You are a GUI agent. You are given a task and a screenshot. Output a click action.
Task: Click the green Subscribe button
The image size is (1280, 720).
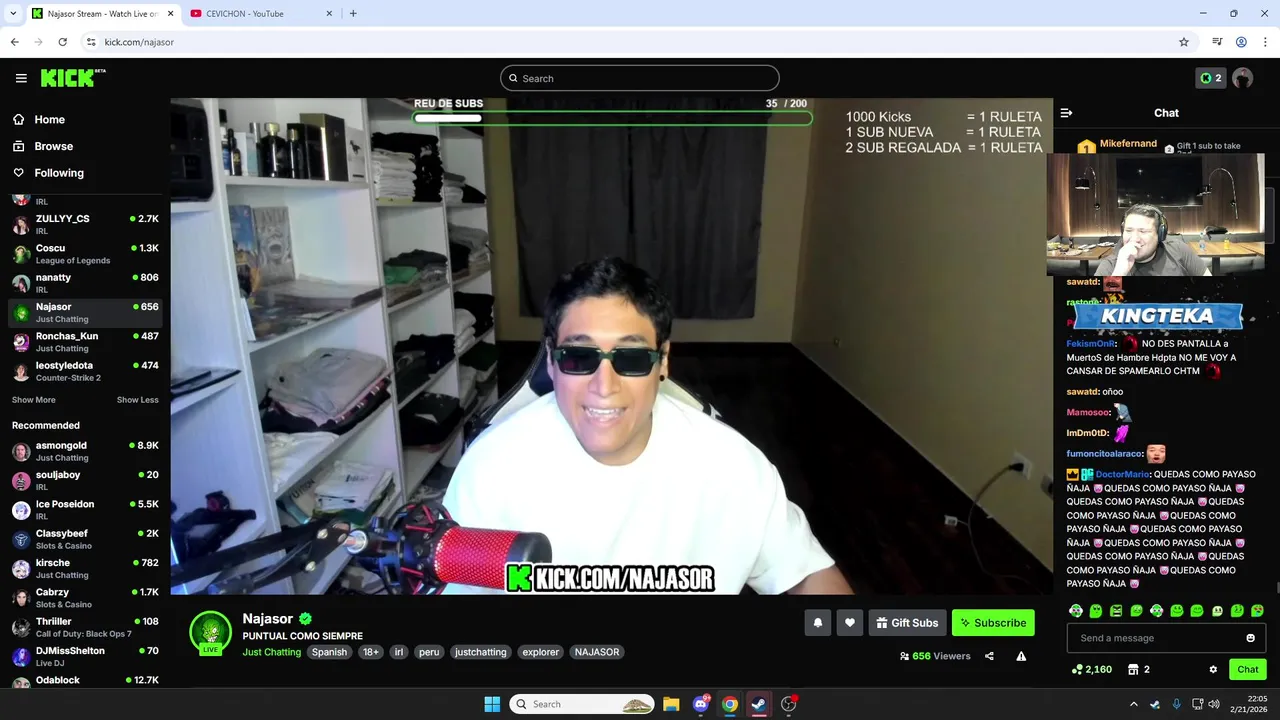(x=993, y=623)
